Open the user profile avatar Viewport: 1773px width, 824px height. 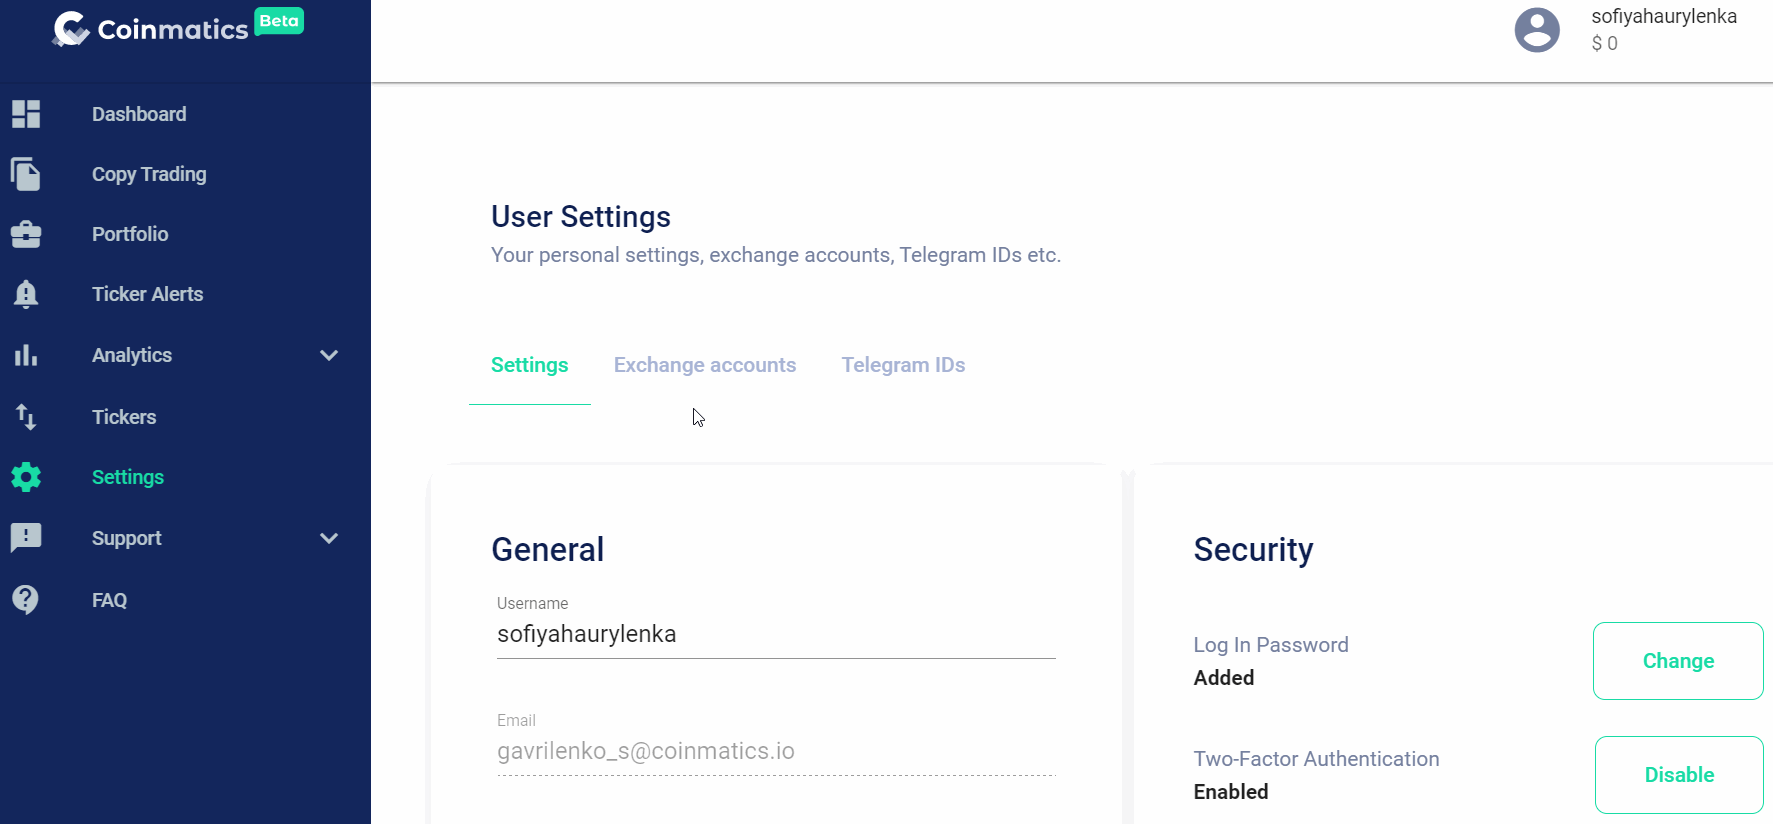point(1537,30)
